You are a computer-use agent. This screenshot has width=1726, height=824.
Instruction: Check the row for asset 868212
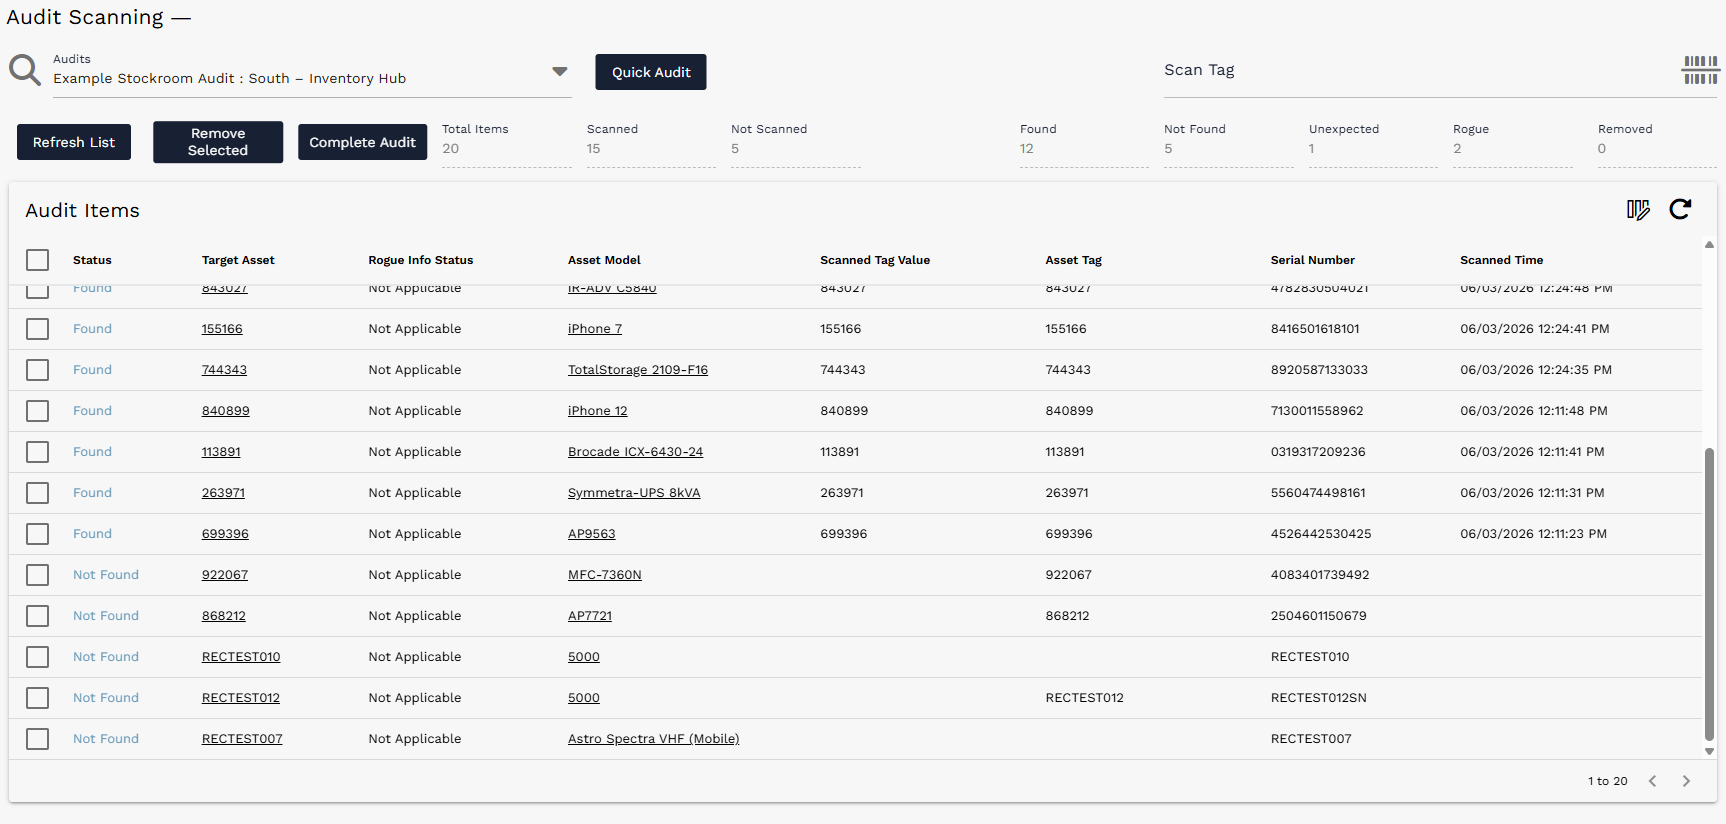coord(38,616)
